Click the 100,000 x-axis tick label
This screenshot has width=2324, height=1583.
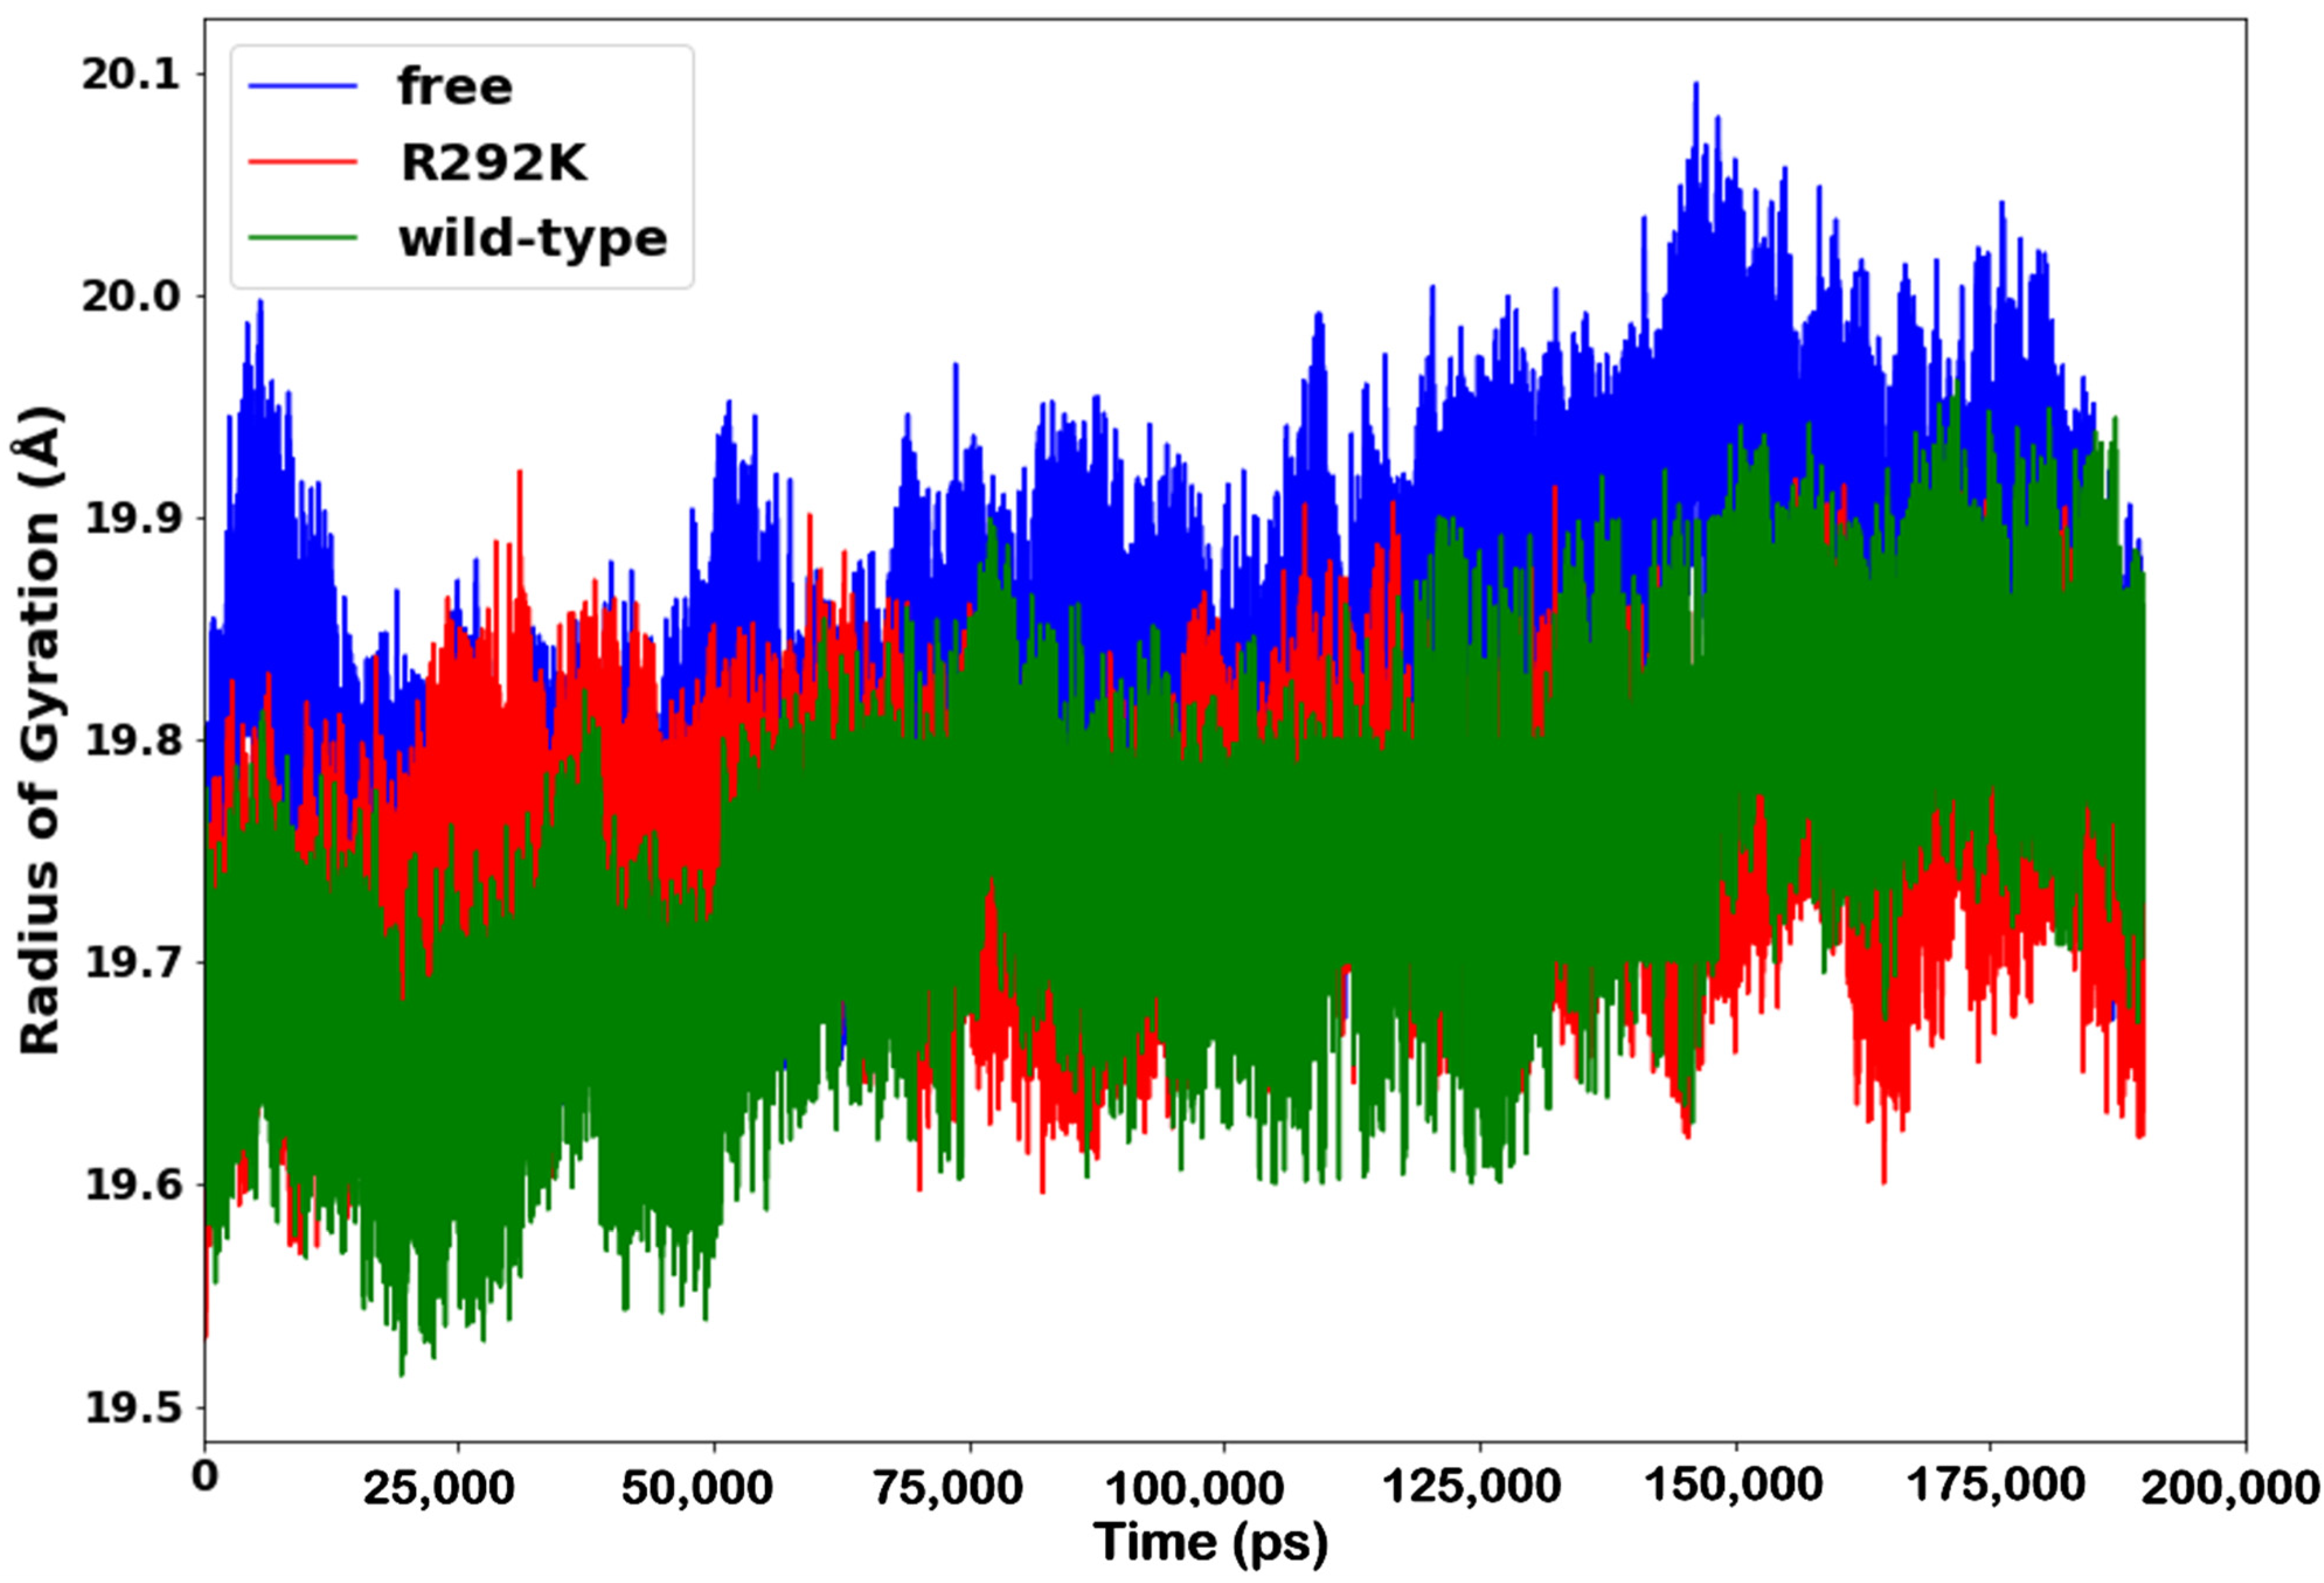(1194, 1488)
